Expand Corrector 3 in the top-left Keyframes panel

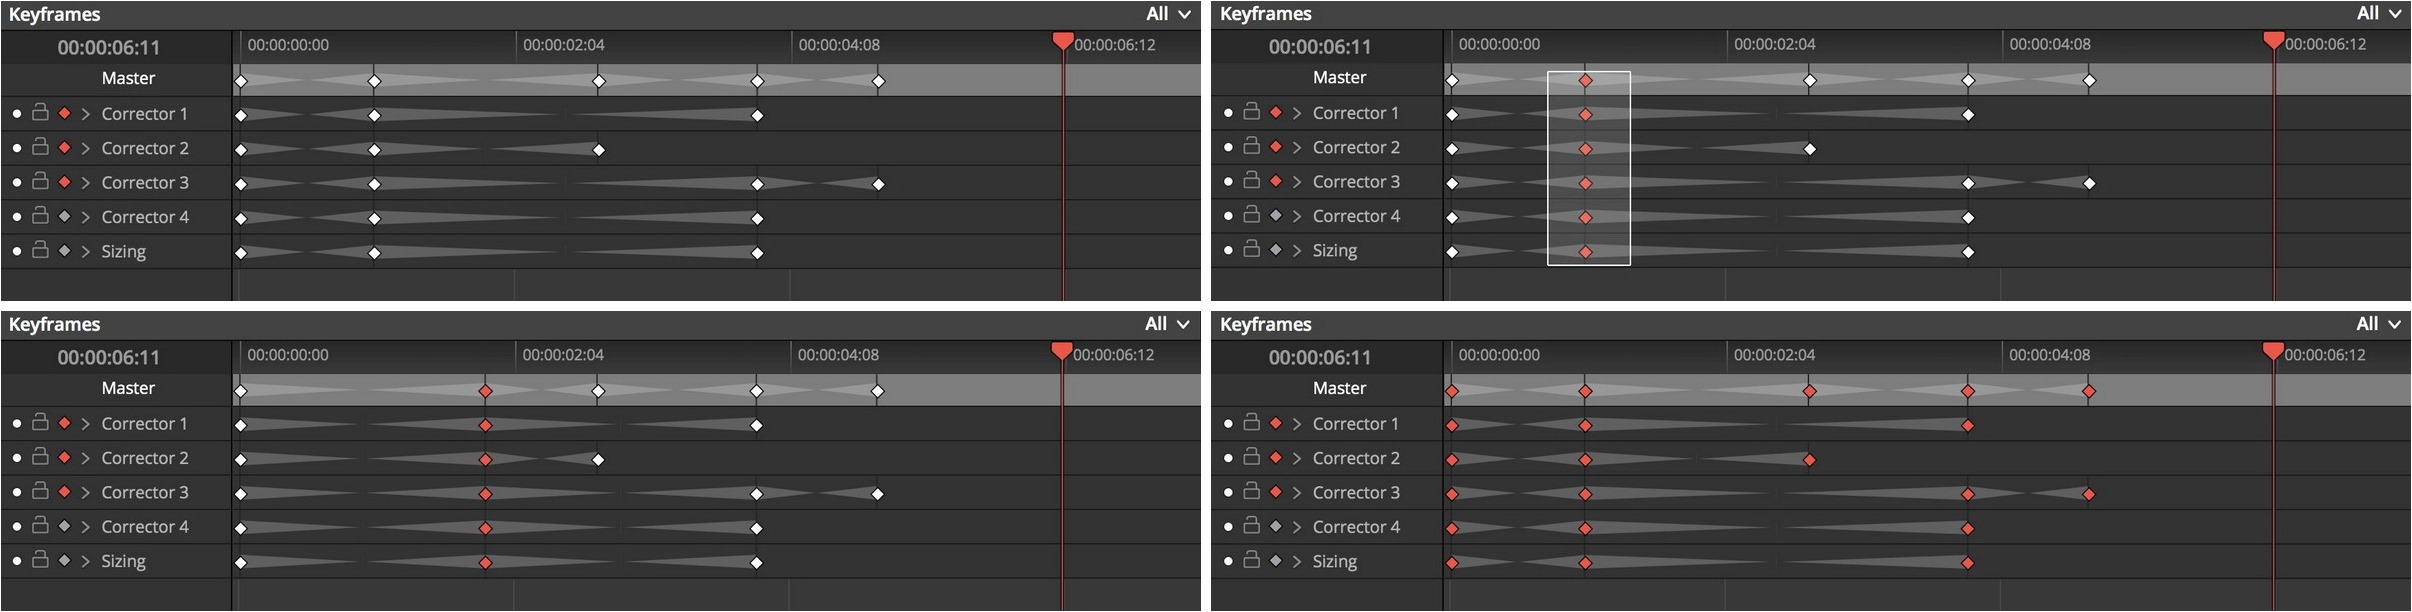click(x=86, y=183)
